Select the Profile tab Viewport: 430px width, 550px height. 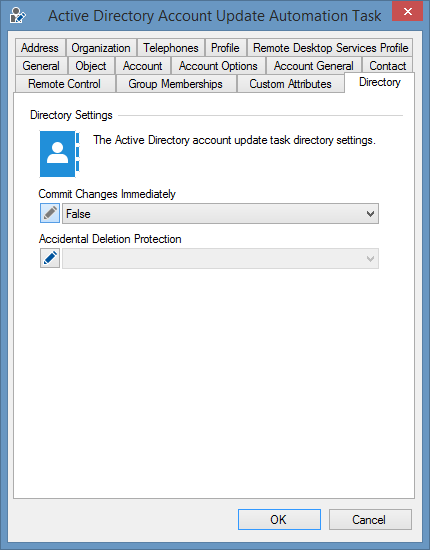click(226, 48)
